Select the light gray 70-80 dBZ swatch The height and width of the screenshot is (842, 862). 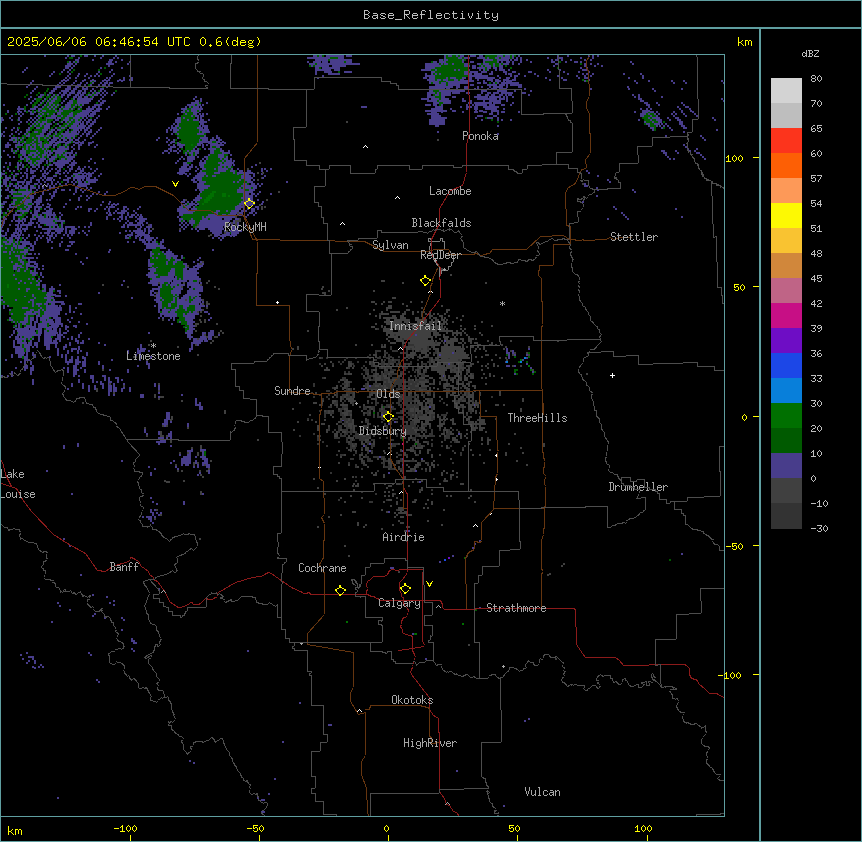tap(786, 91)
